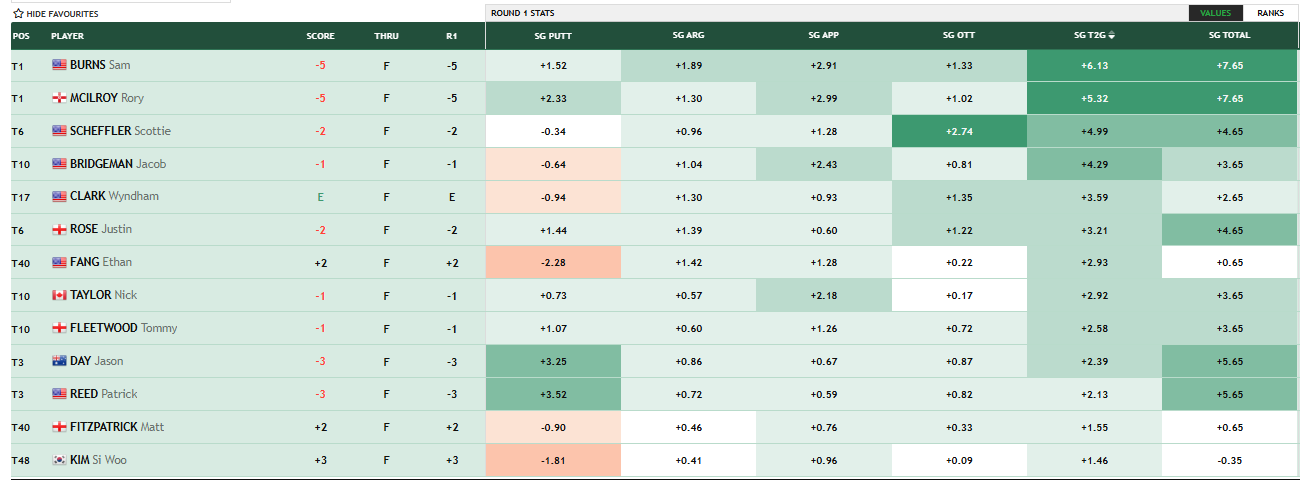Screen dimensions: 1300x481
Task: Click Fang's SG PUTT value -2.28
Action: coord(553,262)
